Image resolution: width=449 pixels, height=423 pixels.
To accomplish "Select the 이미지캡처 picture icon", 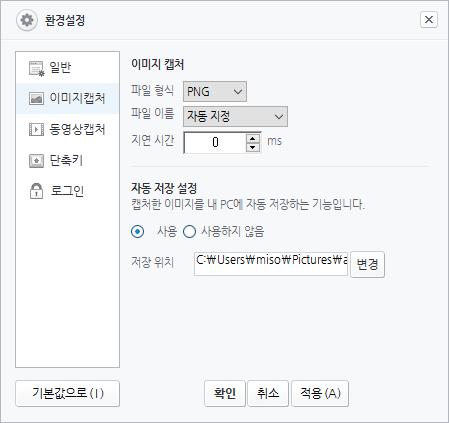I will pos(36,99).
